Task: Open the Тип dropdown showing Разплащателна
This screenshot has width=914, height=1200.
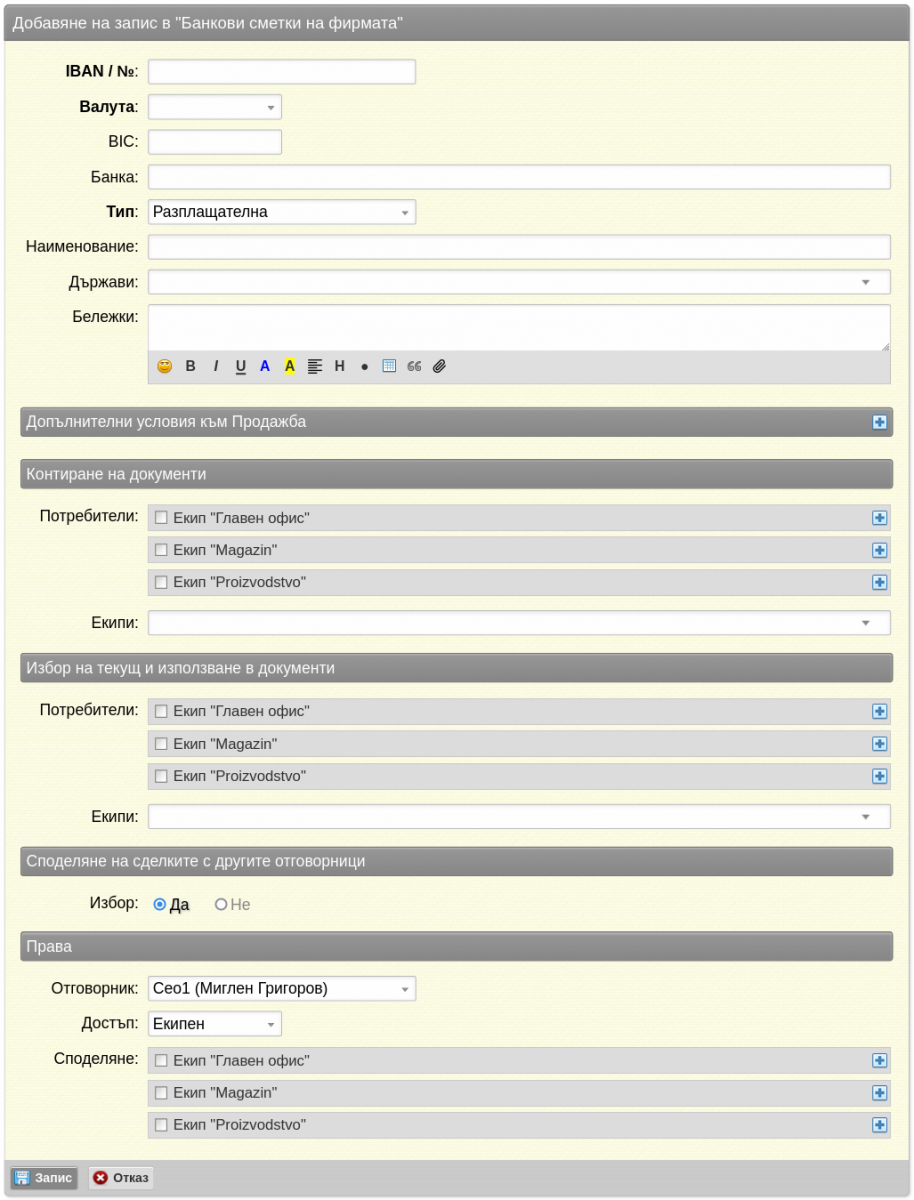Action: click(282, 212)
